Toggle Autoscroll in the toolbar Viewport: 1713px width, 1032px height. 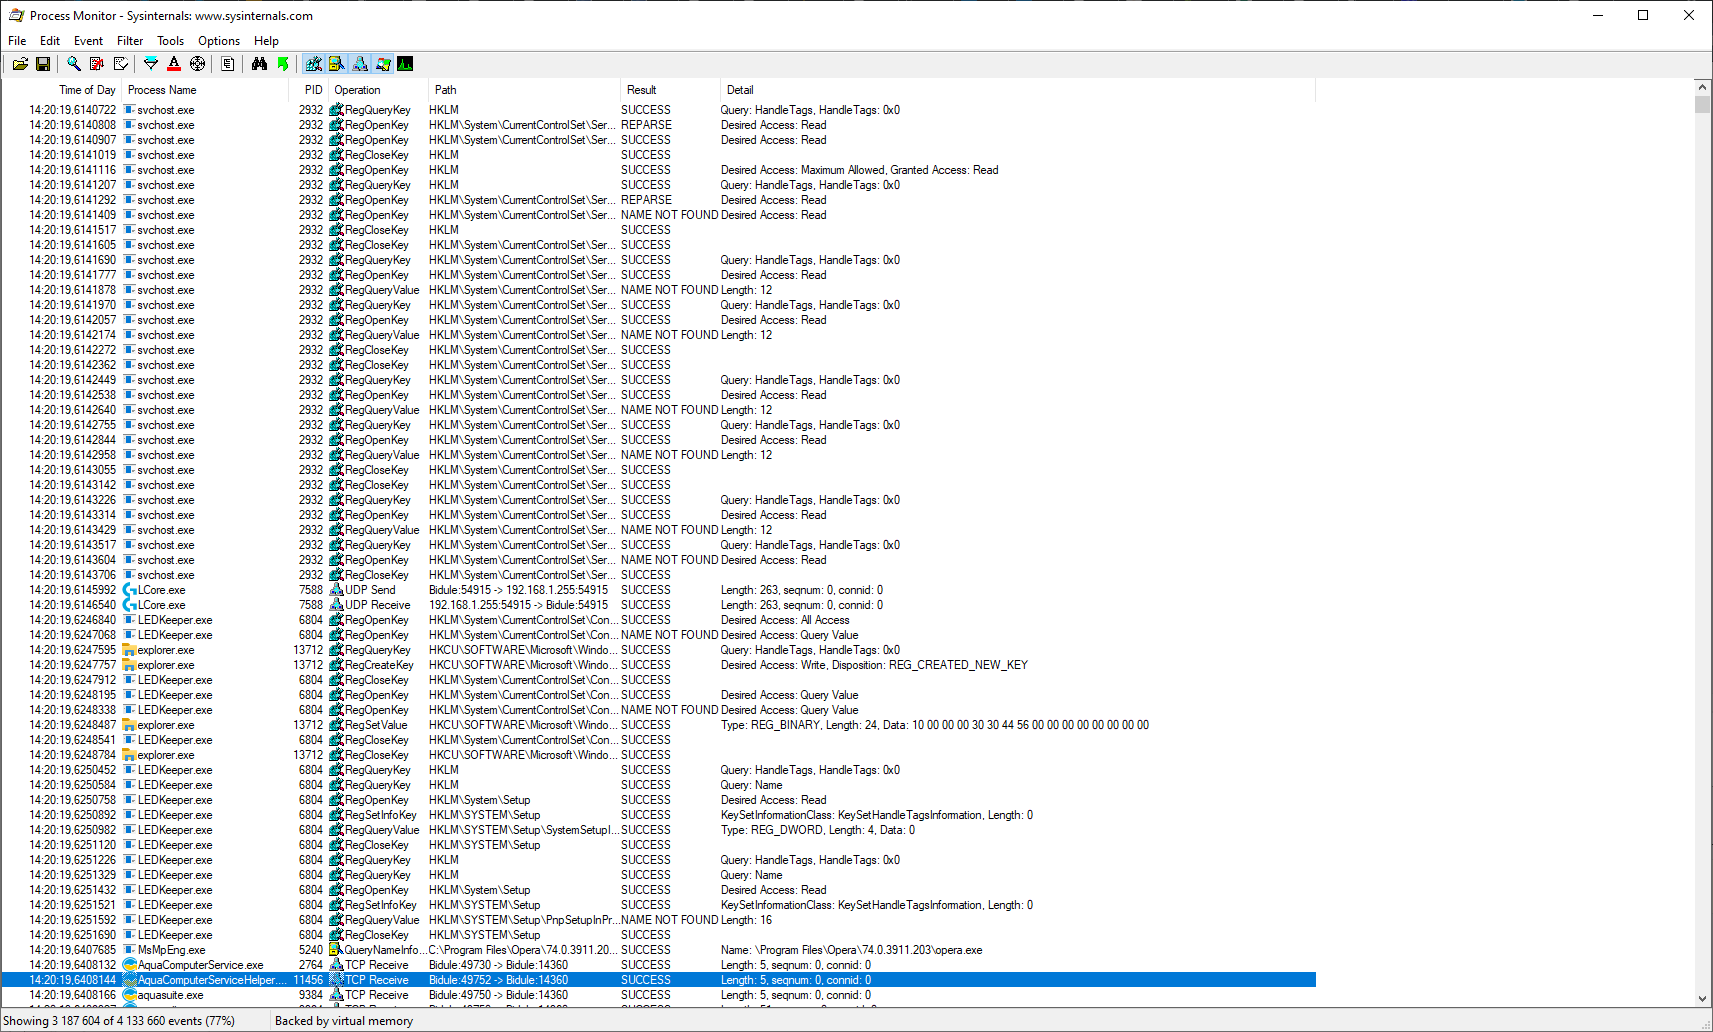coord(97,64)
